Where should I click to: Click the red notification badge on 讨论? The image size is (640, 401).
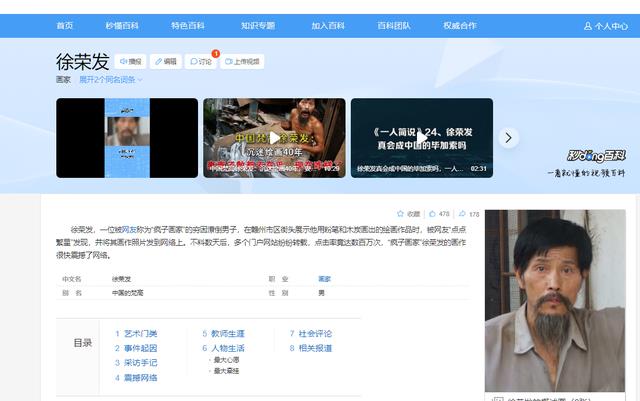point(216,53)
